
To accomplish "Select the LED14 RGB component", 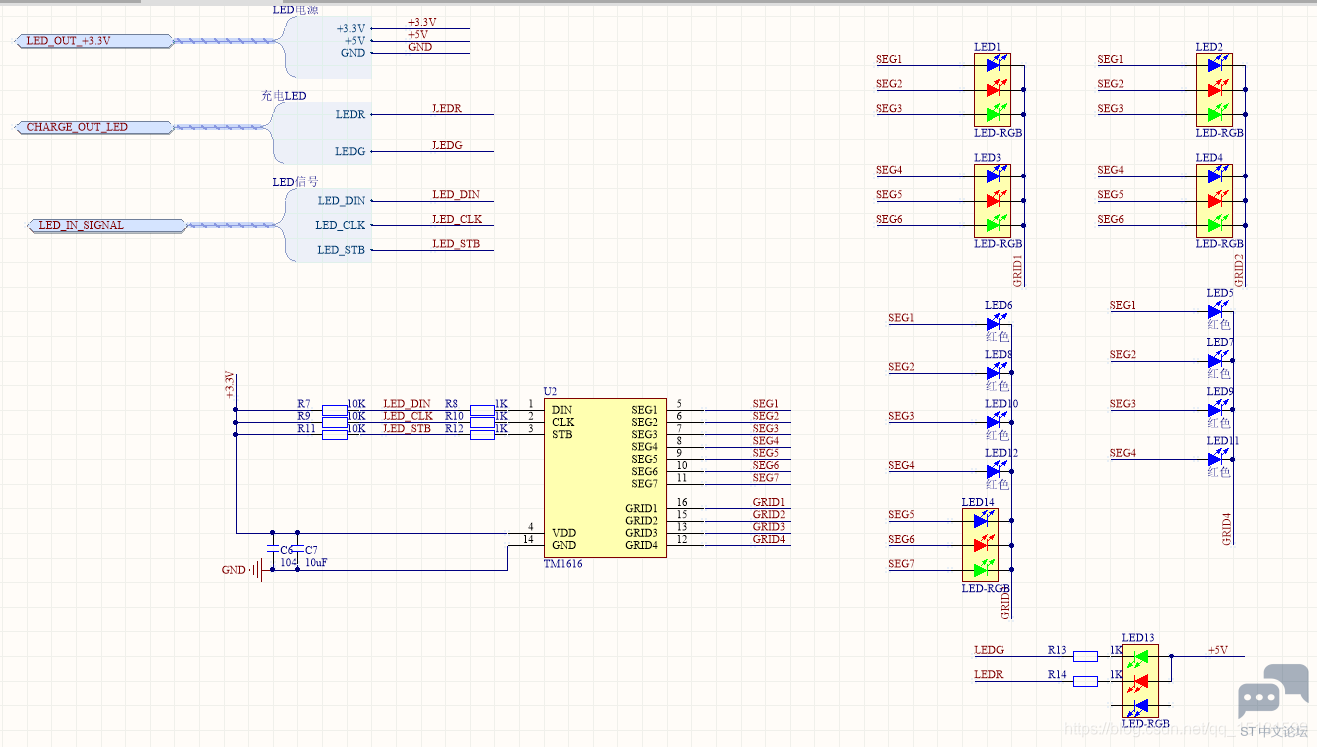I will click(x=980, y=544).
